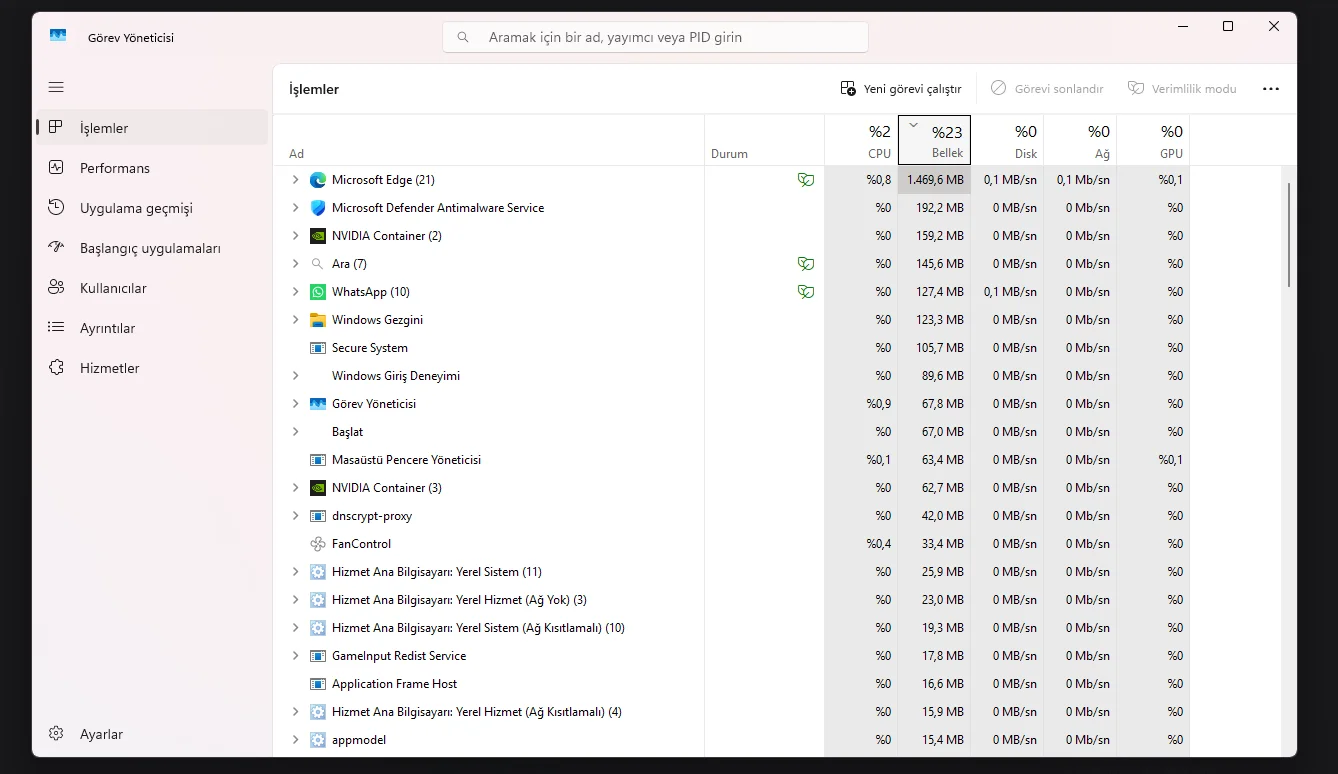Sort processes by CPU column

coord(861,140)
